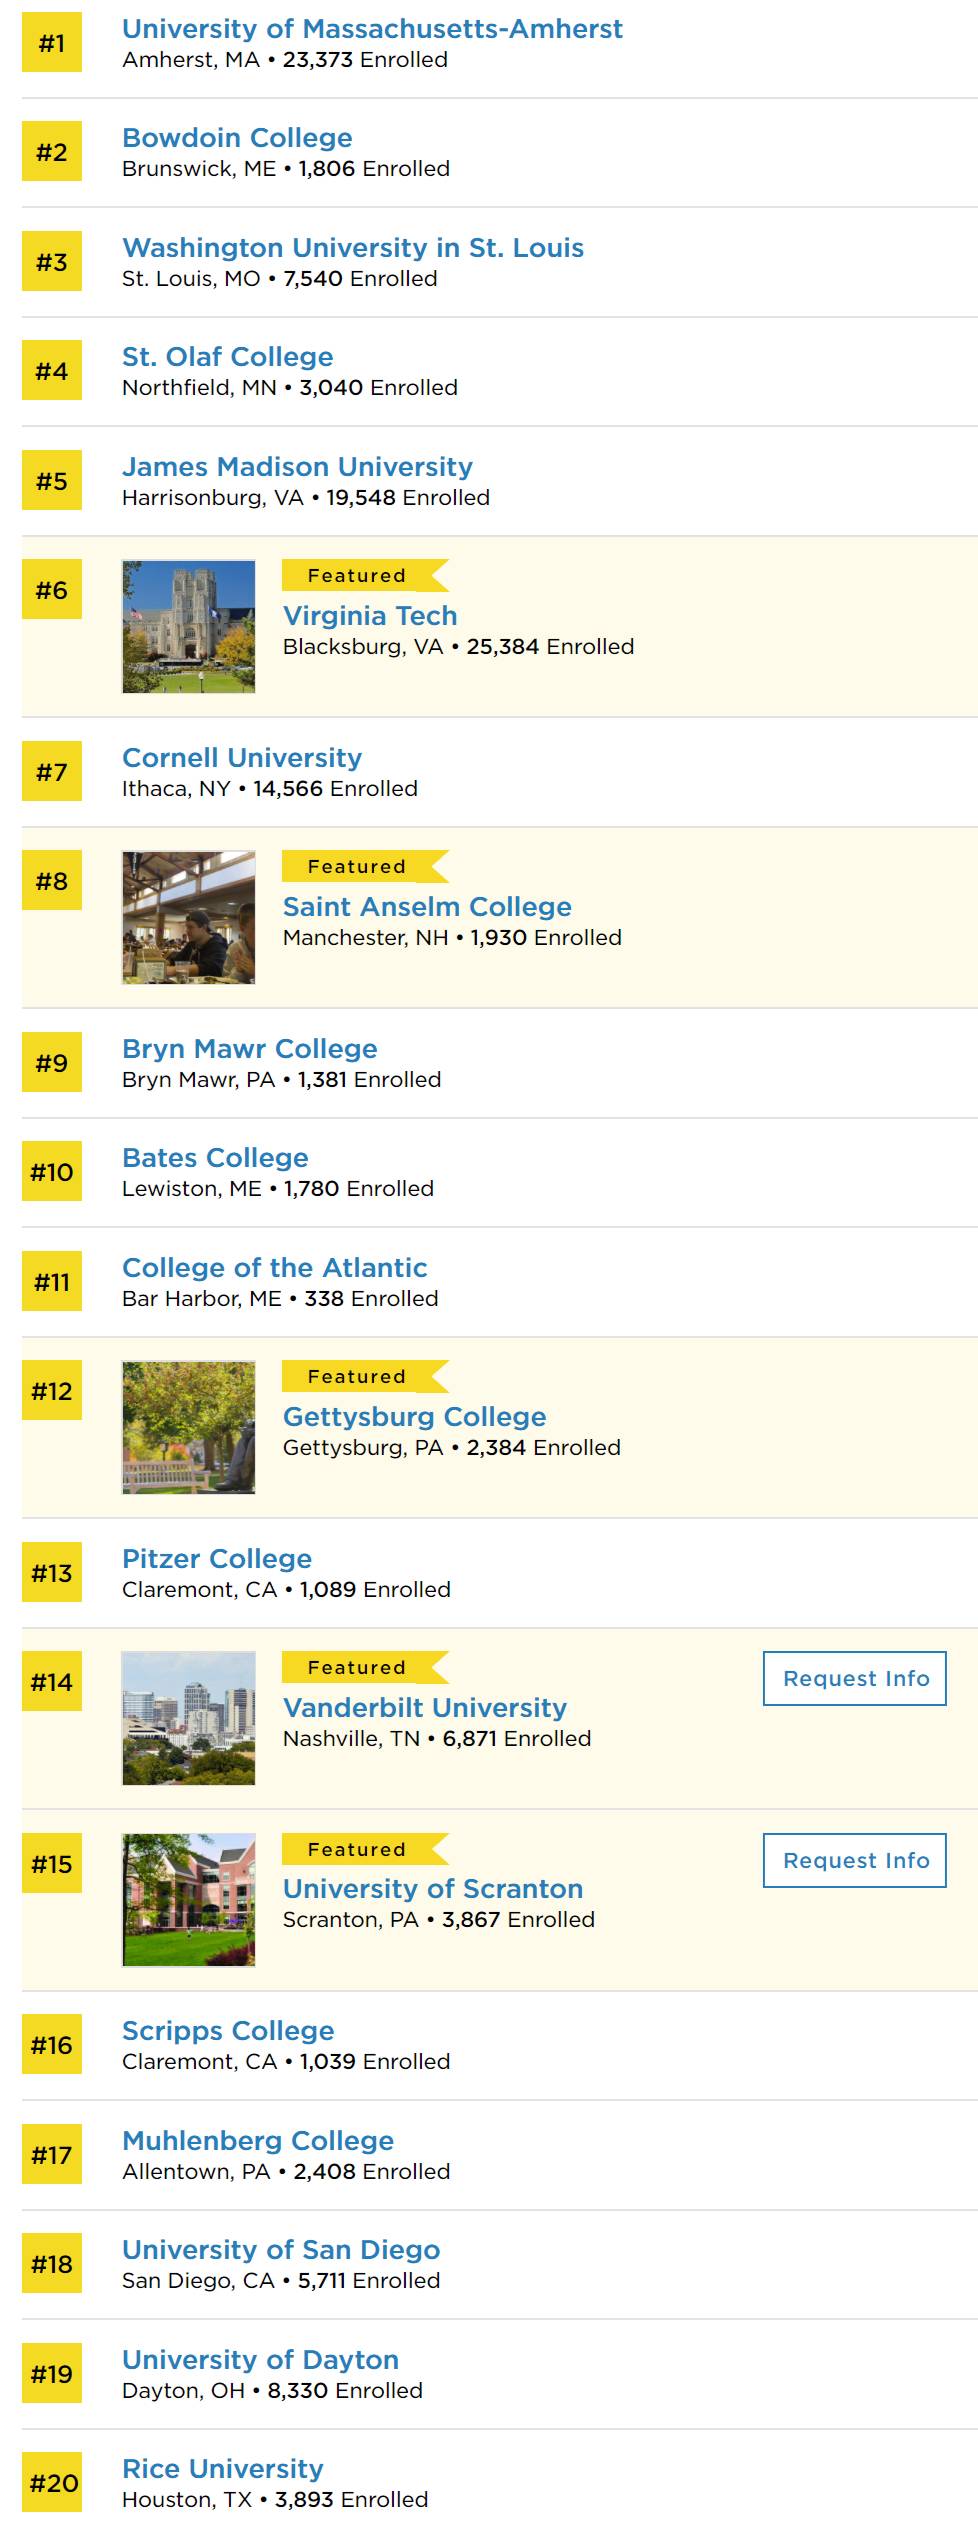The height and width of the screenshot is (2535, 978).
Task: Open the Bryn Mawr College page
Action: (250, 1049)
